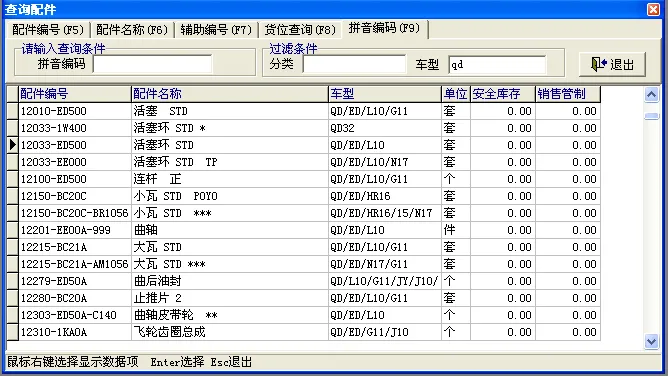Click the 退出 exit button
The image size is (668, 376).
click(612, 64)
